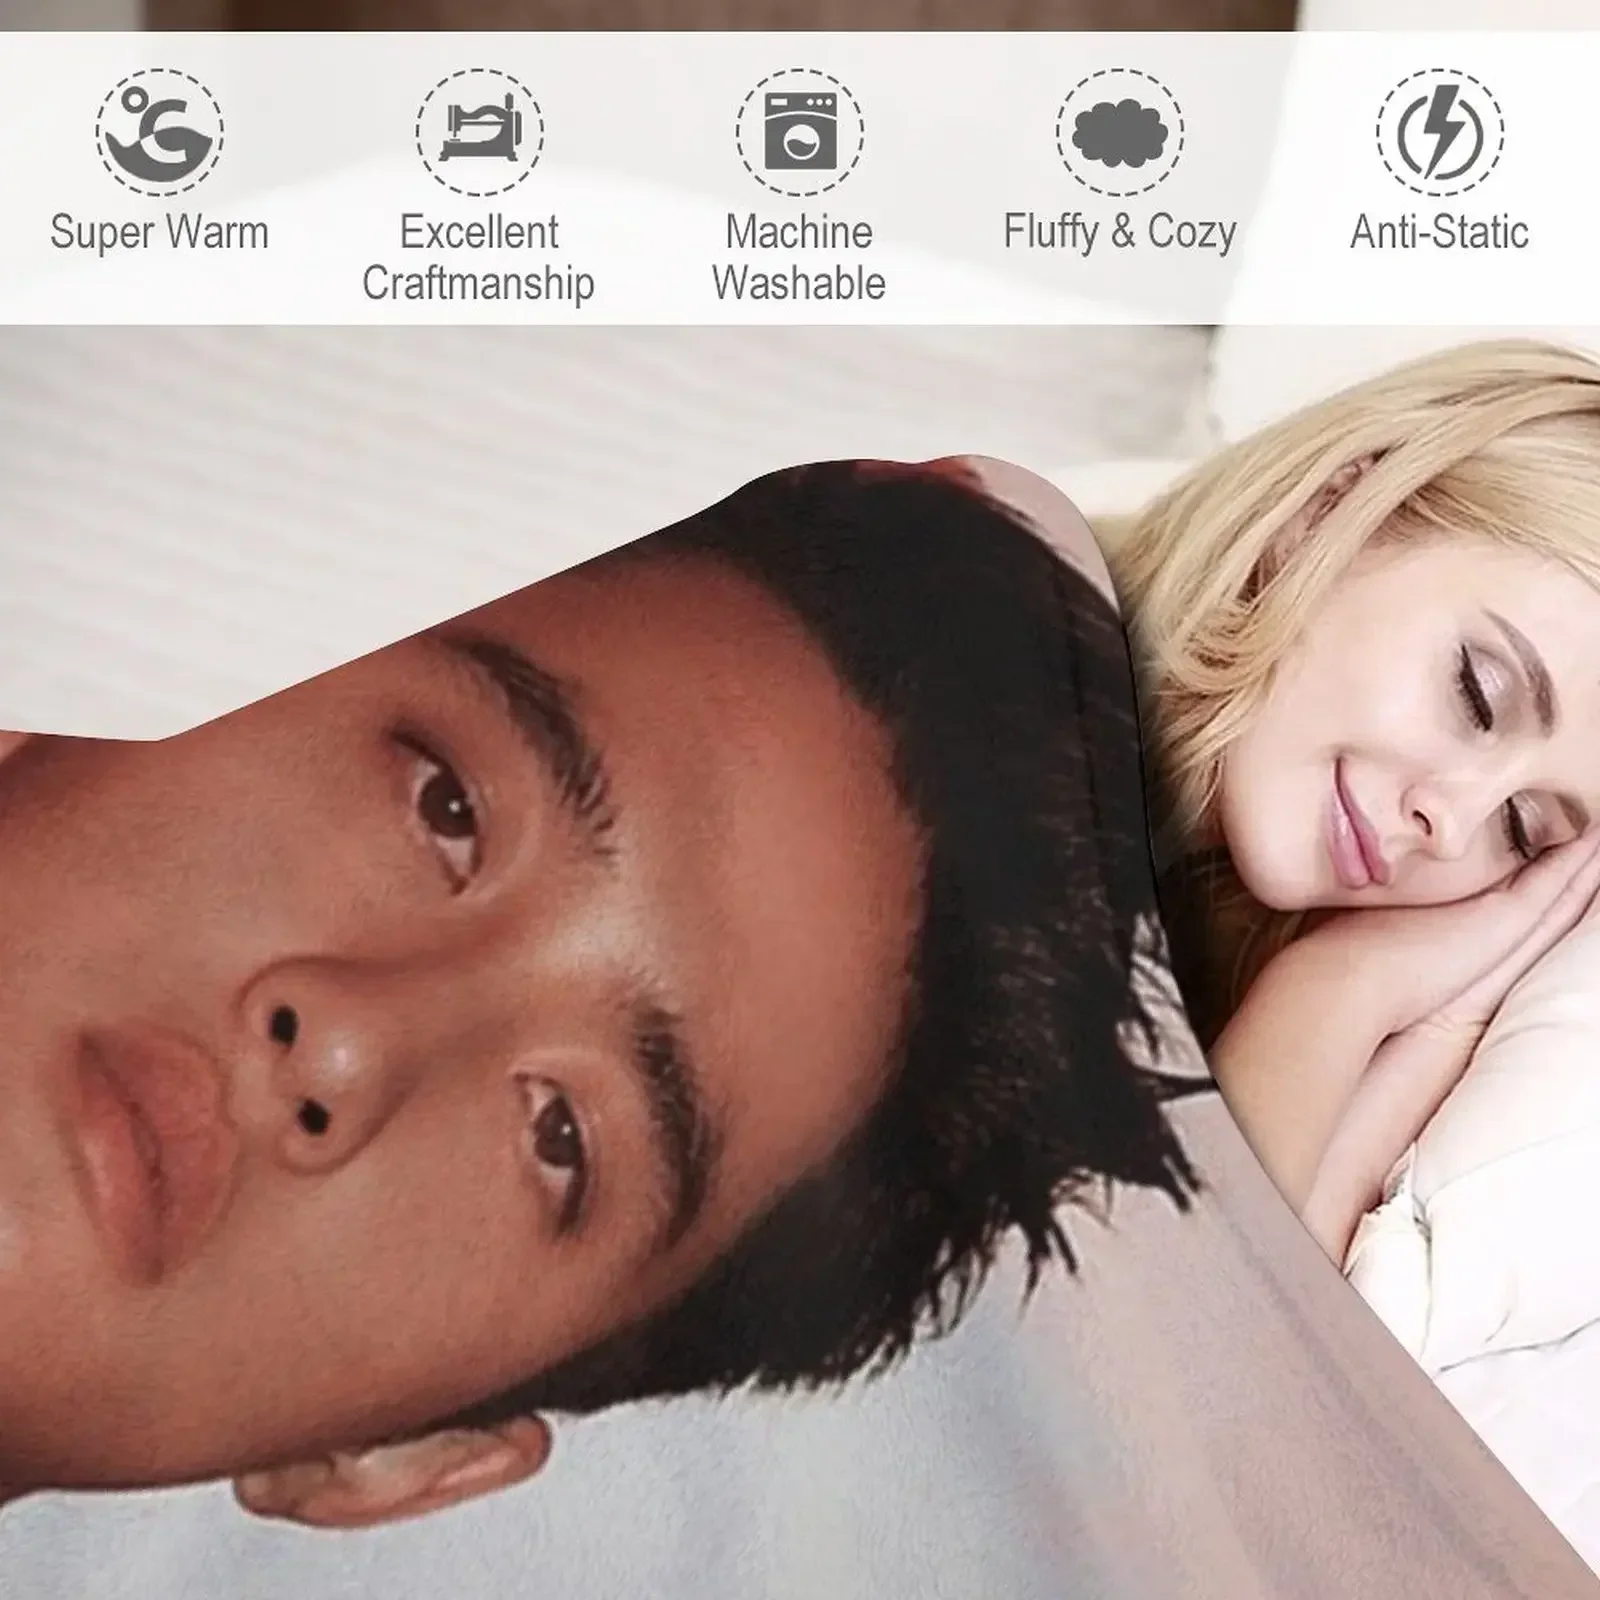Select the fluffy cloud icon
The height and width of the screenshot is (1600, 1600).
(1120, 132)
